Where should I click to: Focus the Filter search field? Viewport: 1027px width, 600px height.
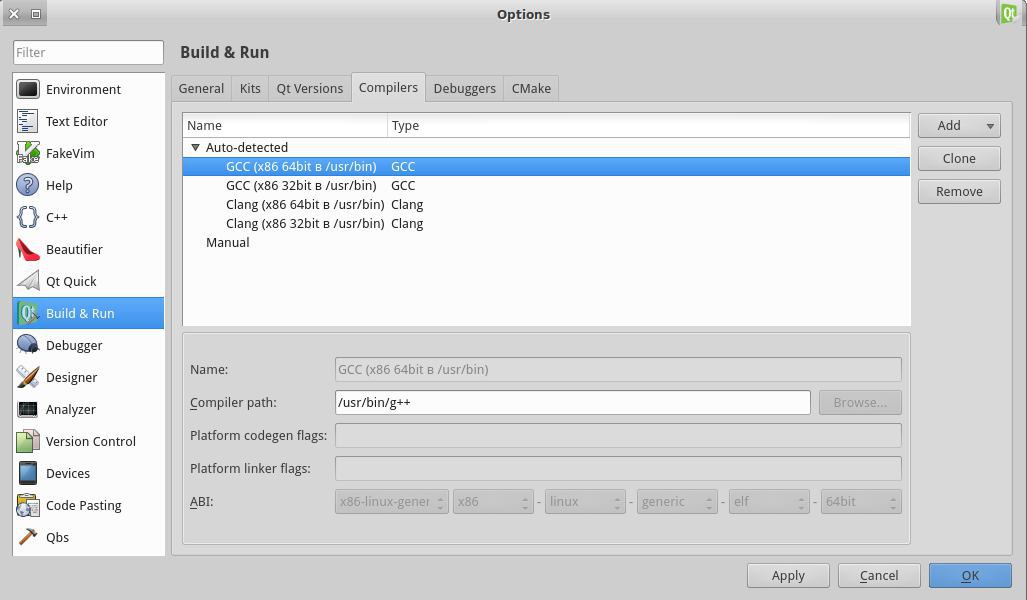[x=88, y=52]
